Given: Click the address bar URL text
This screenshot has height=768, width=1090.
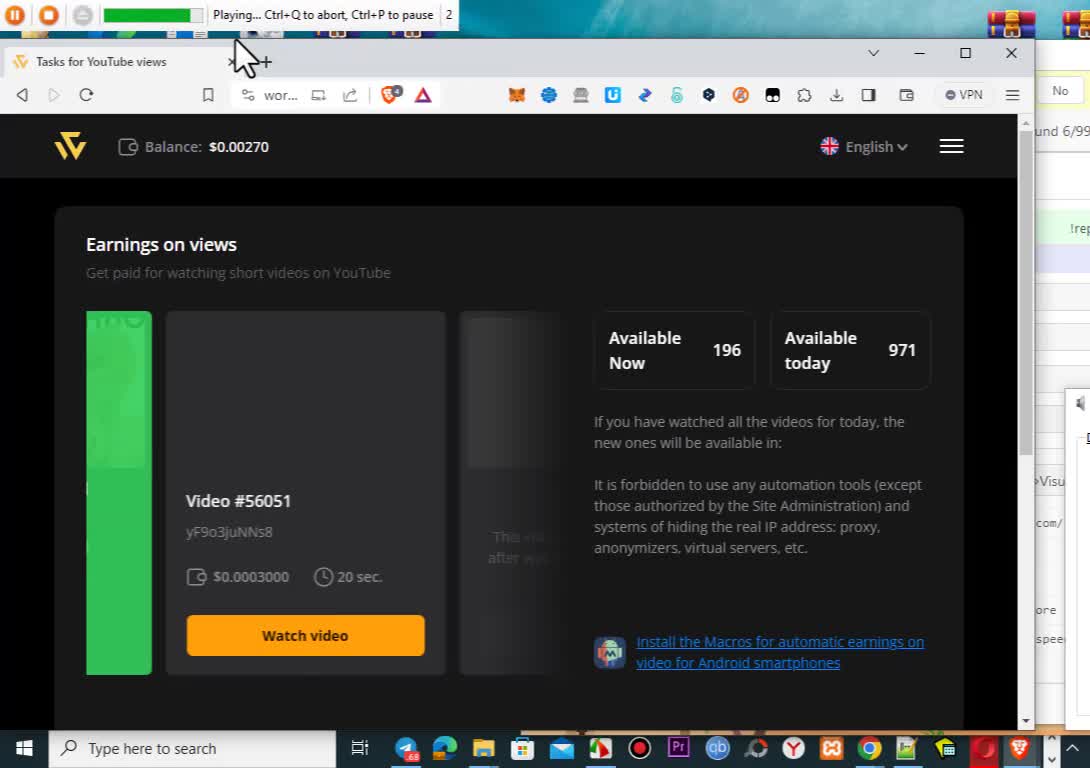Looking at the screenshot, I should [x=281, y=95].
